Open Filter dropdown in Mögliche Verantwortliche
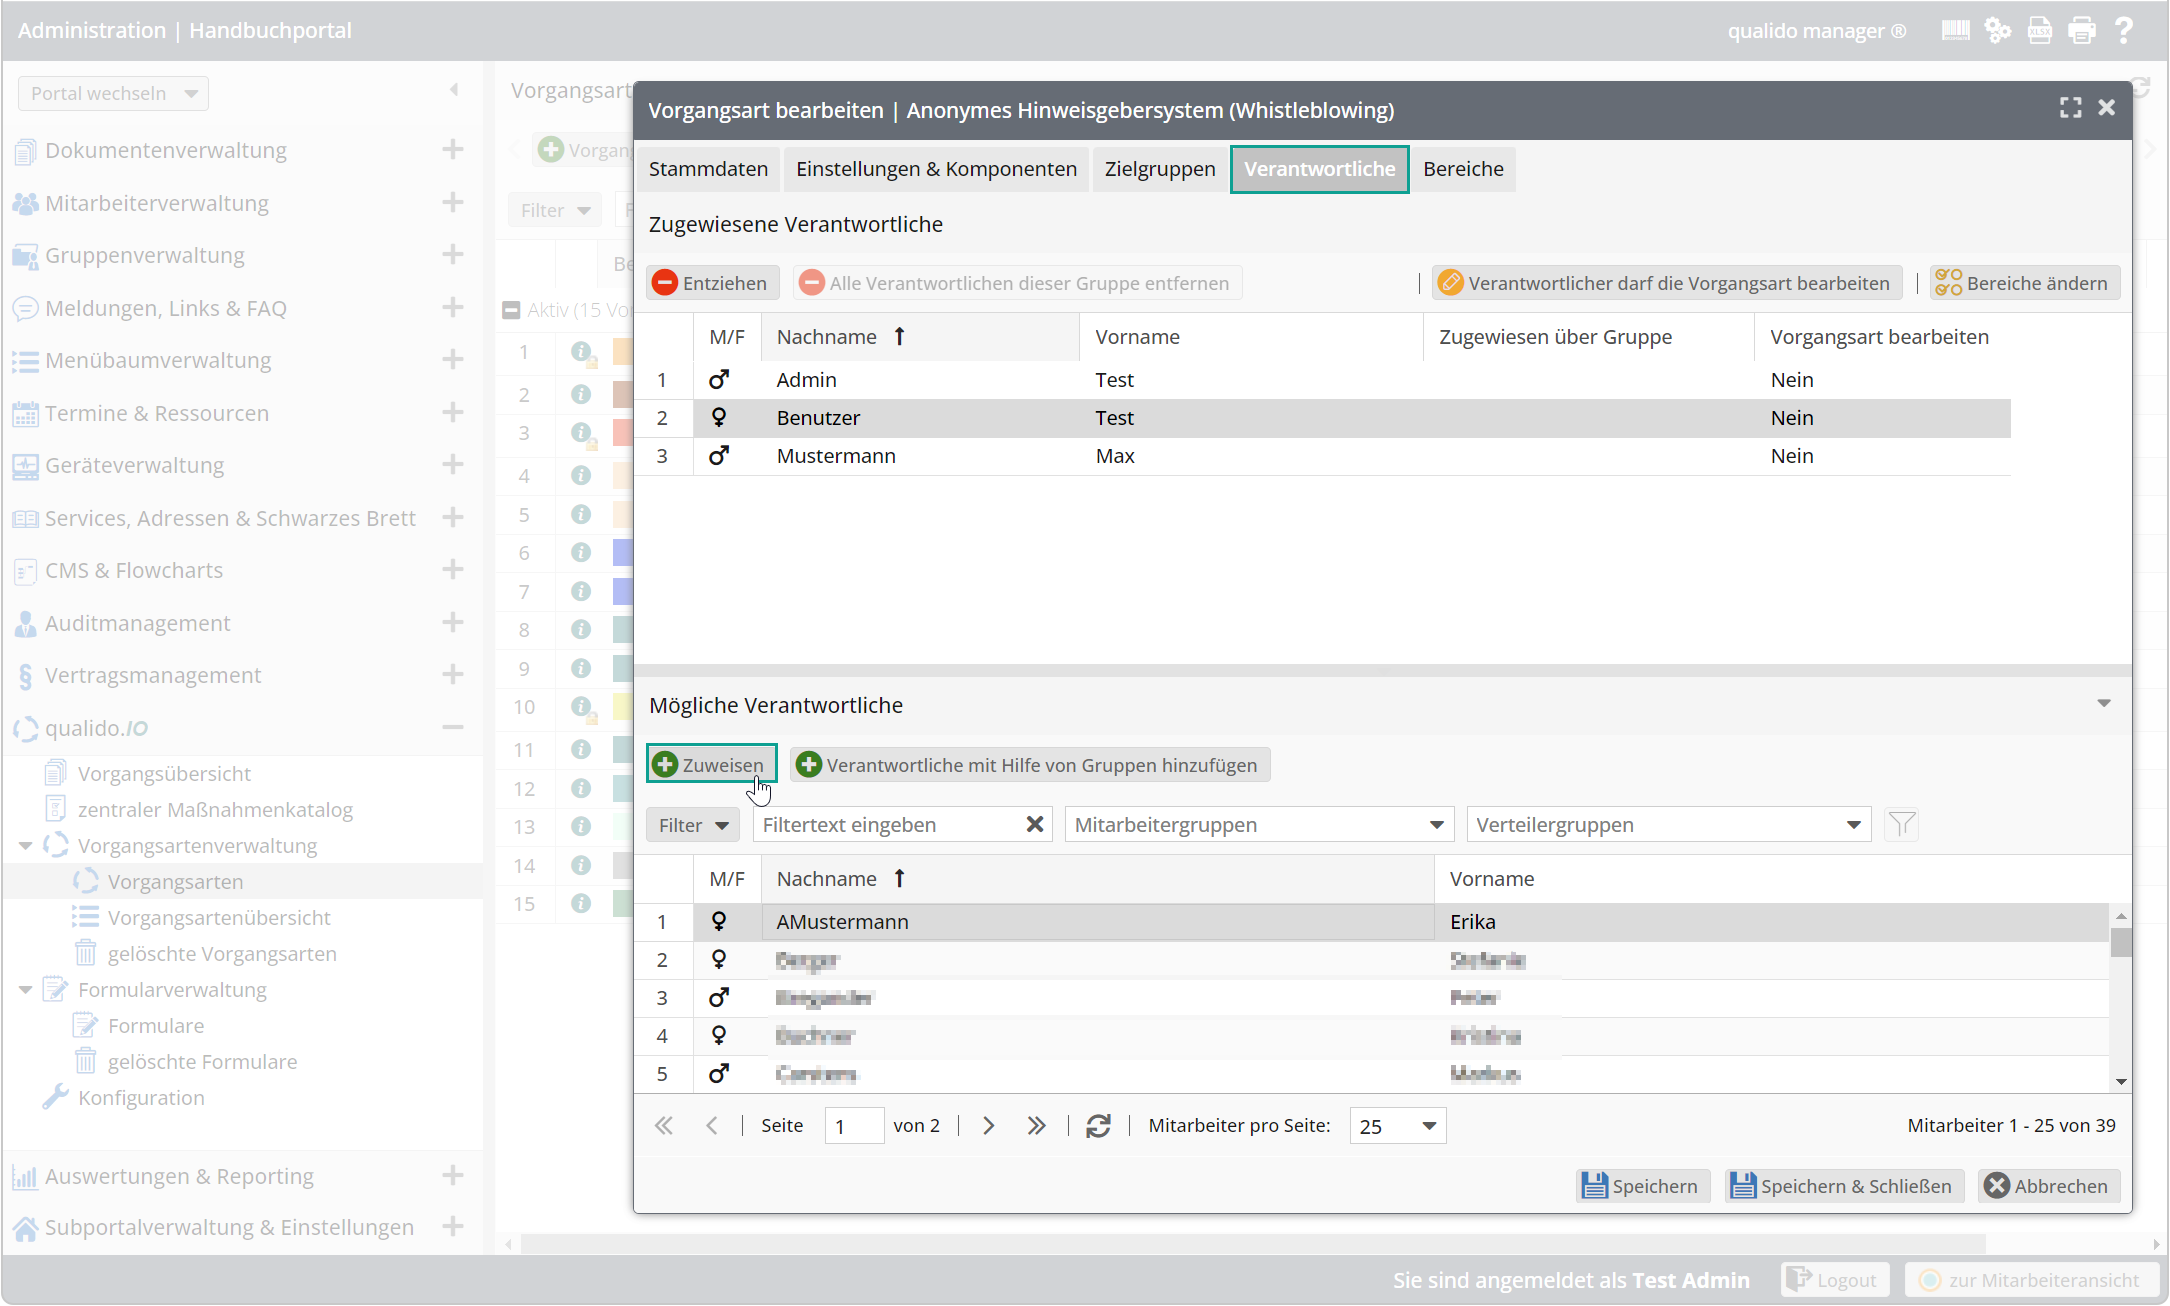 (x=692, y=825)
